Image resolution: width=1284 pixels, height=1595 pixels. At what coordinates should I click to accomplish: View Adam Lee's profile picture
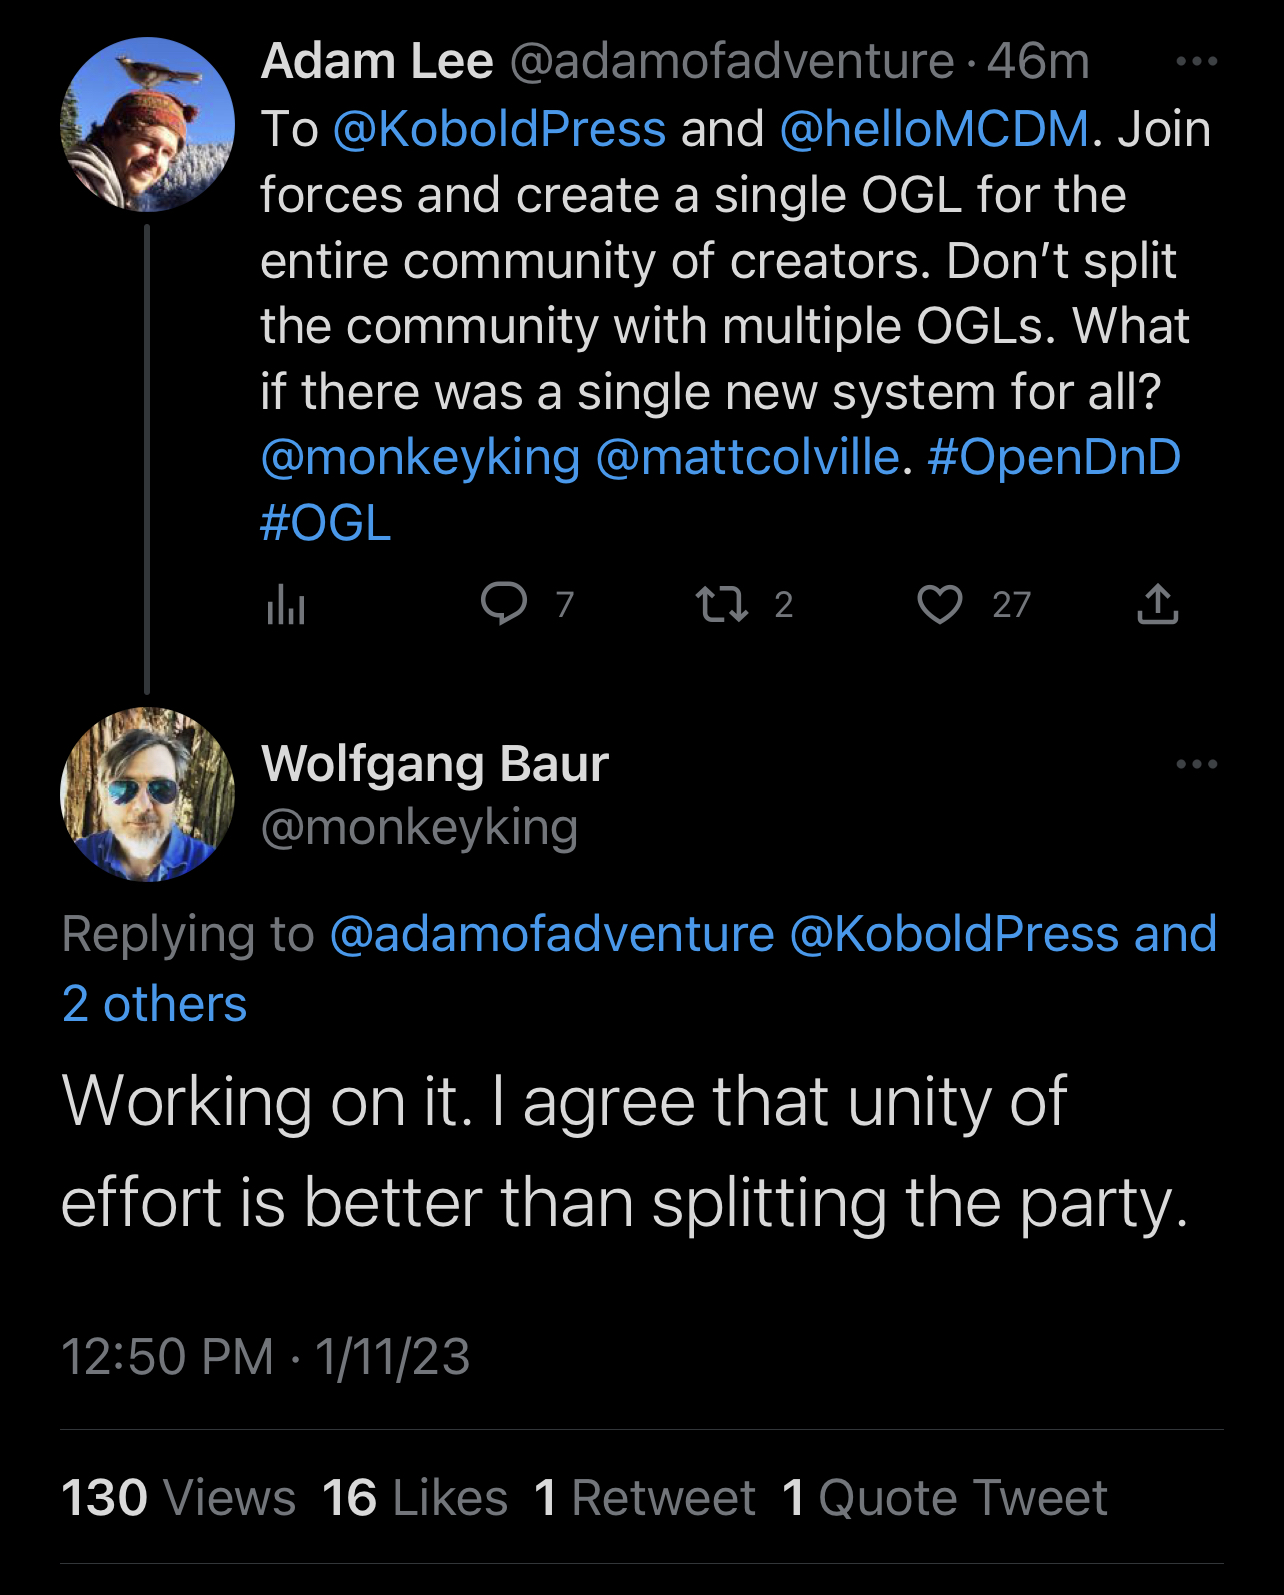click(147, 125)
